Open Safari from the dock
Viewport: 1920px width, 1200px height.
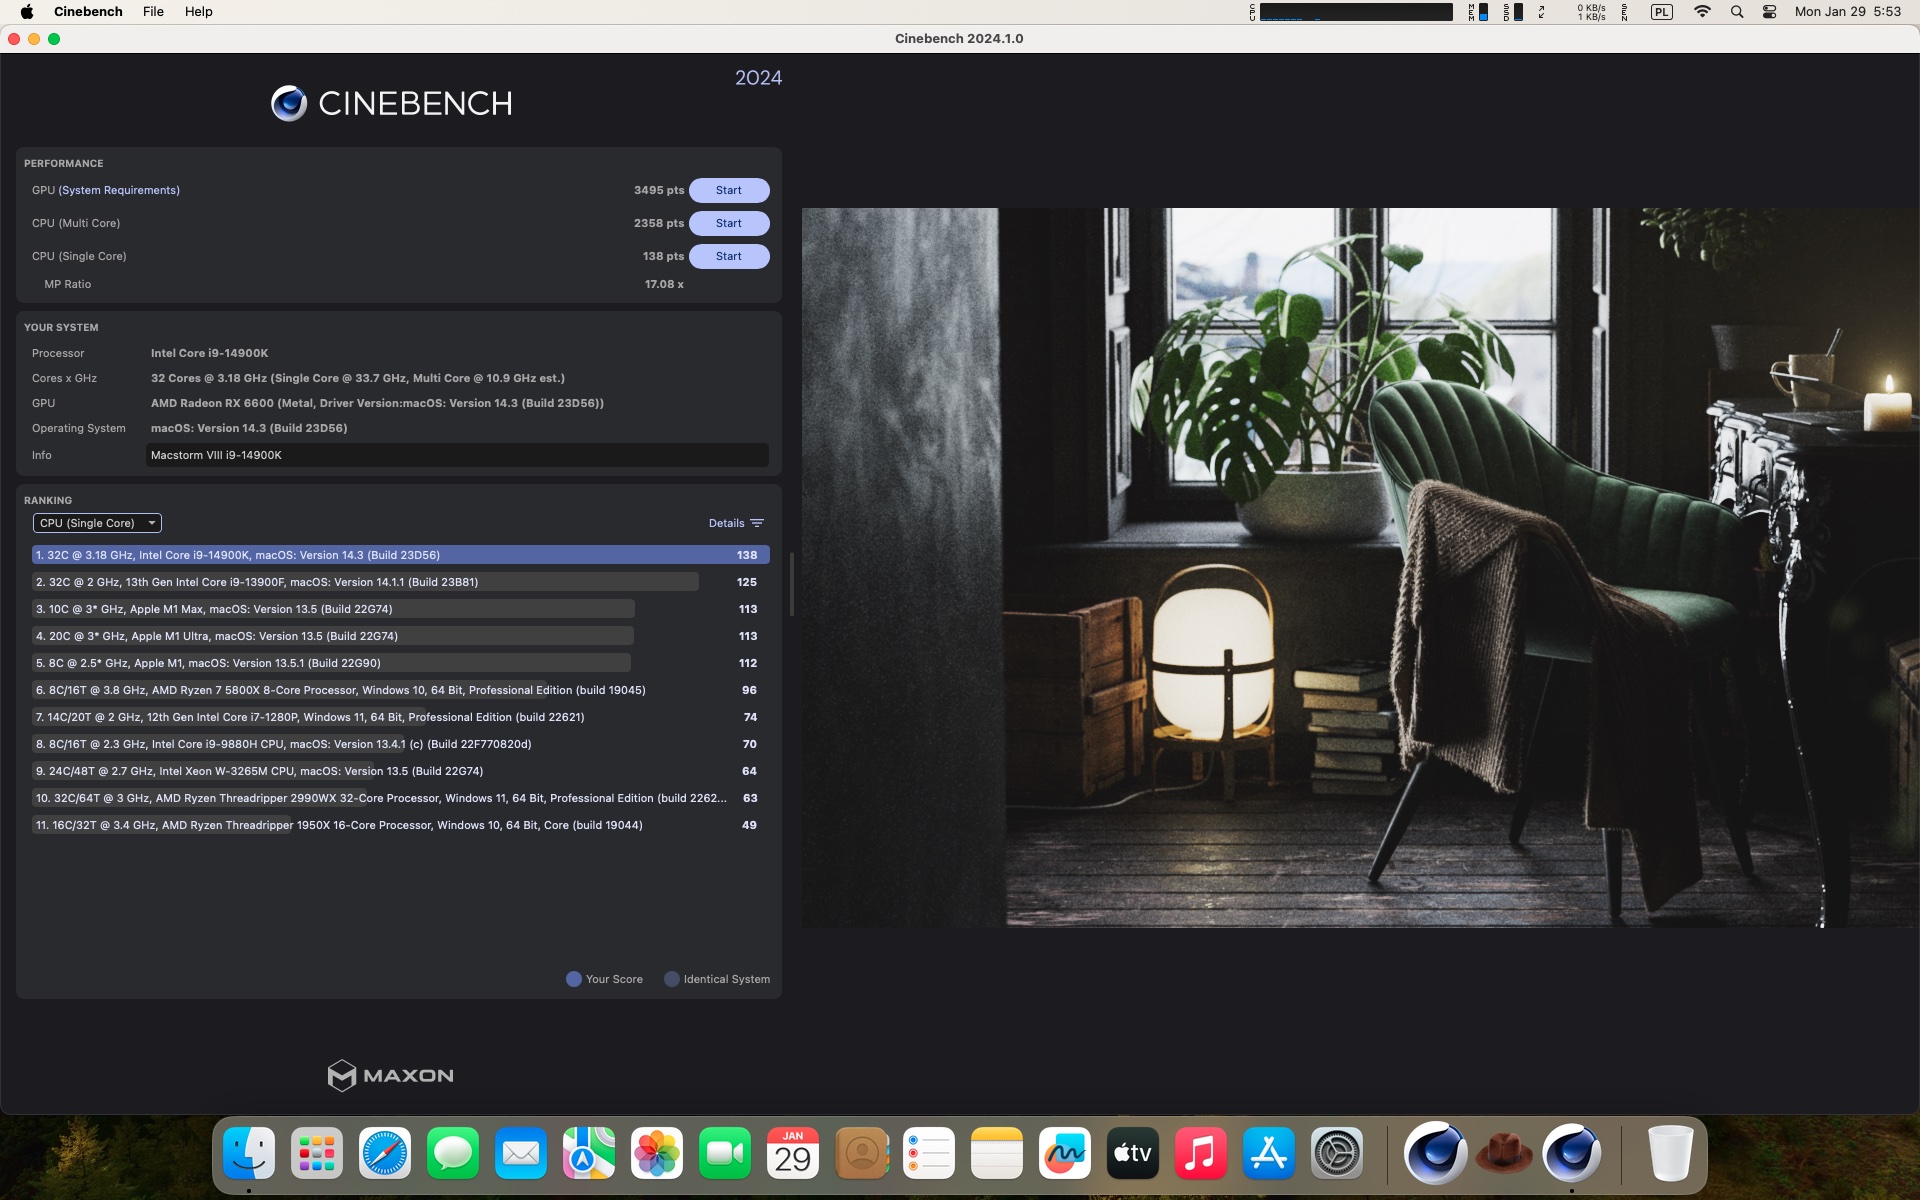385,1154
